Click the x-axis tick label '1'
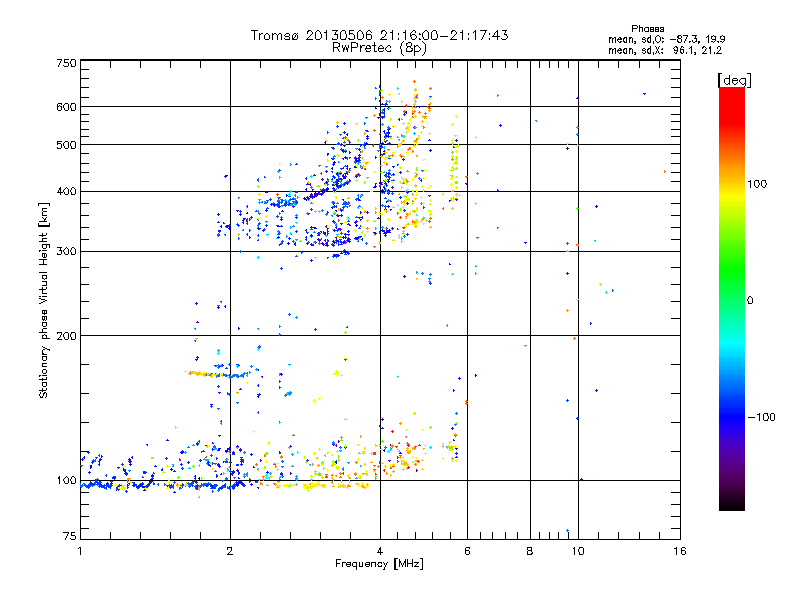Viewport: 800px width, 600px height. click(x=80, y=551)
